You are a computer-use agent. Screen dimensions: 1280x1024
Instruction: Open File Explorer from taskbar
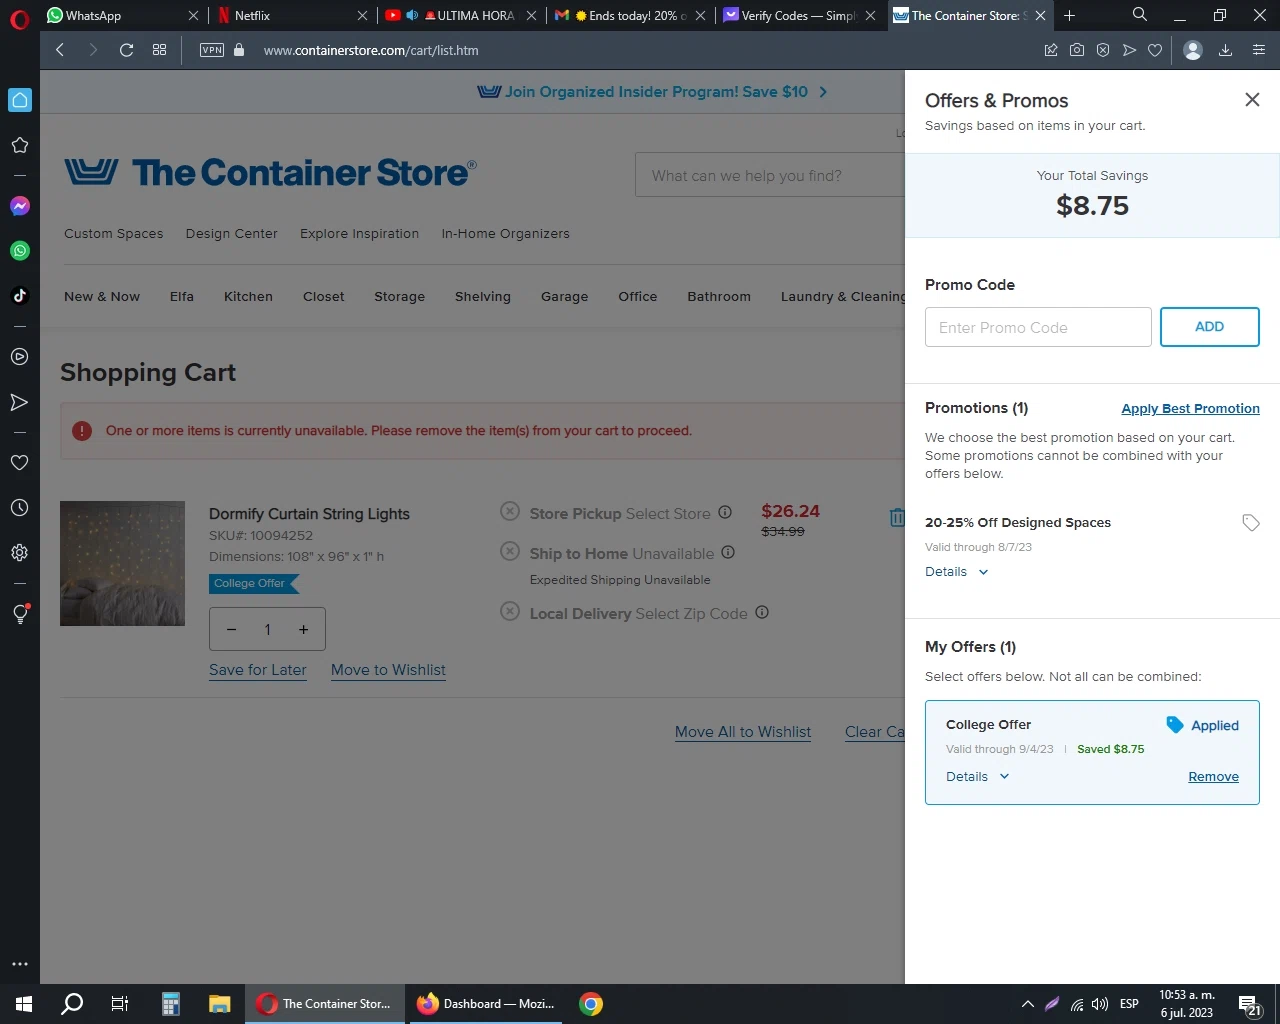click(x=219, y=1004)
